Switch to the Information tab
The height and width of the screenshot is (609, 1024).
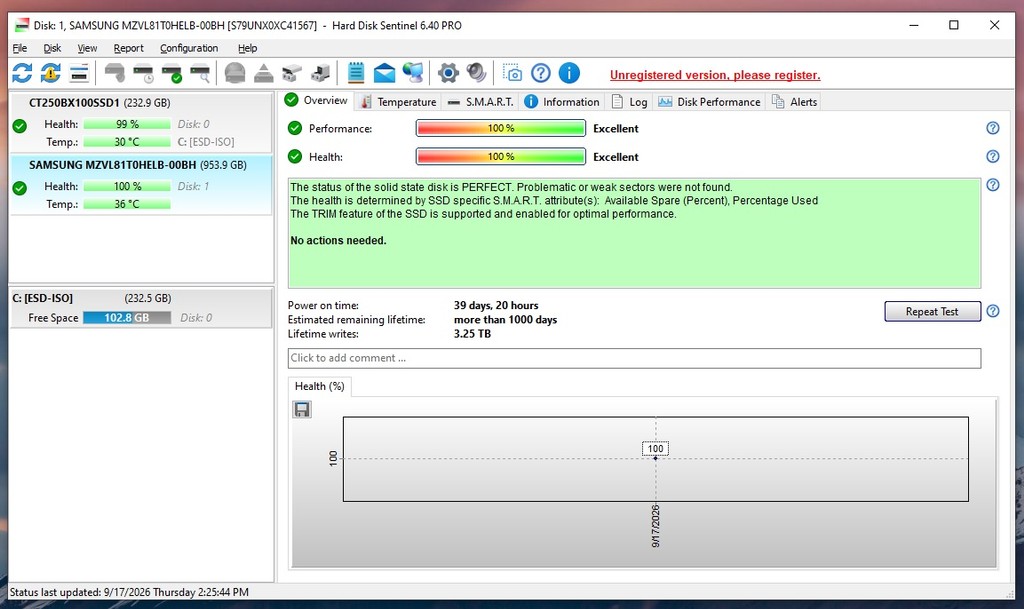point(562,102)
